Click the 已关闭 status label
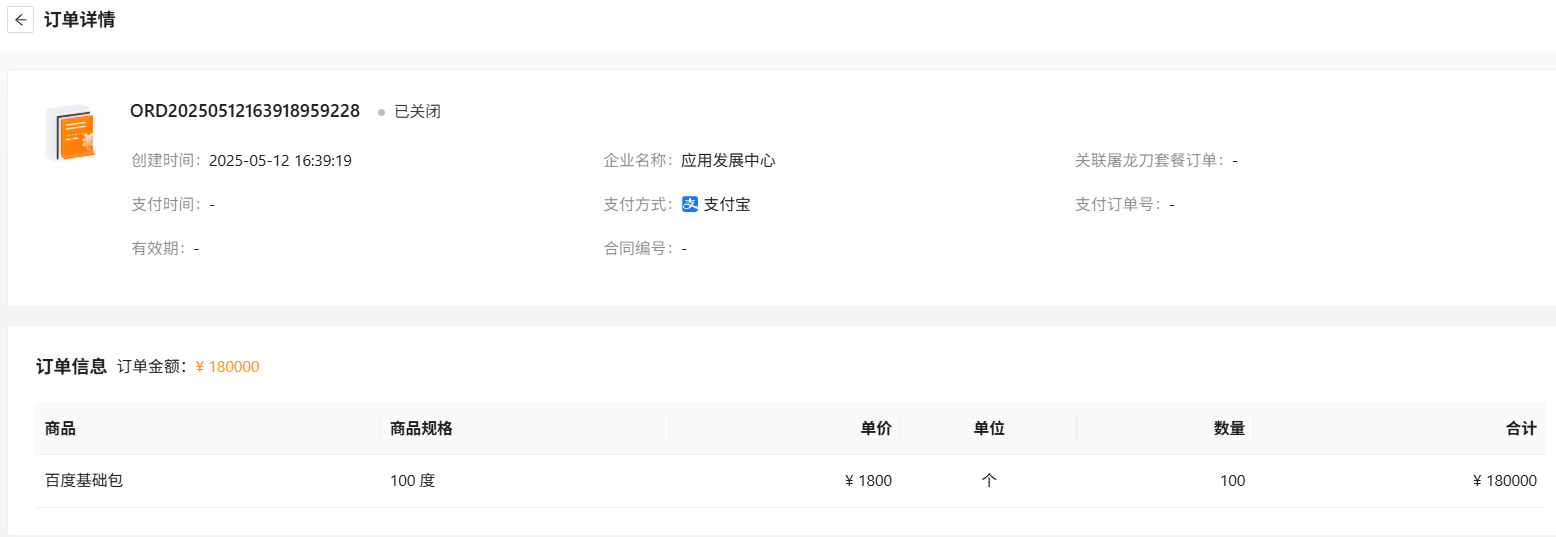The width and height of the screenshot is (1556, 537). tap(417, 112)
